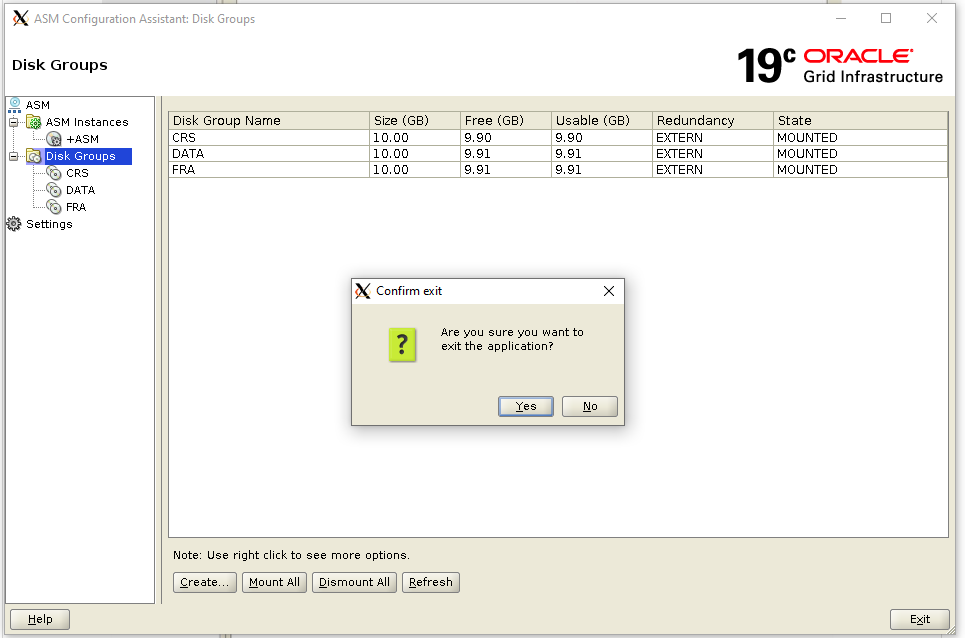Click the Exit button
This screenshot has width=965, height=638.
click(919, 619)
